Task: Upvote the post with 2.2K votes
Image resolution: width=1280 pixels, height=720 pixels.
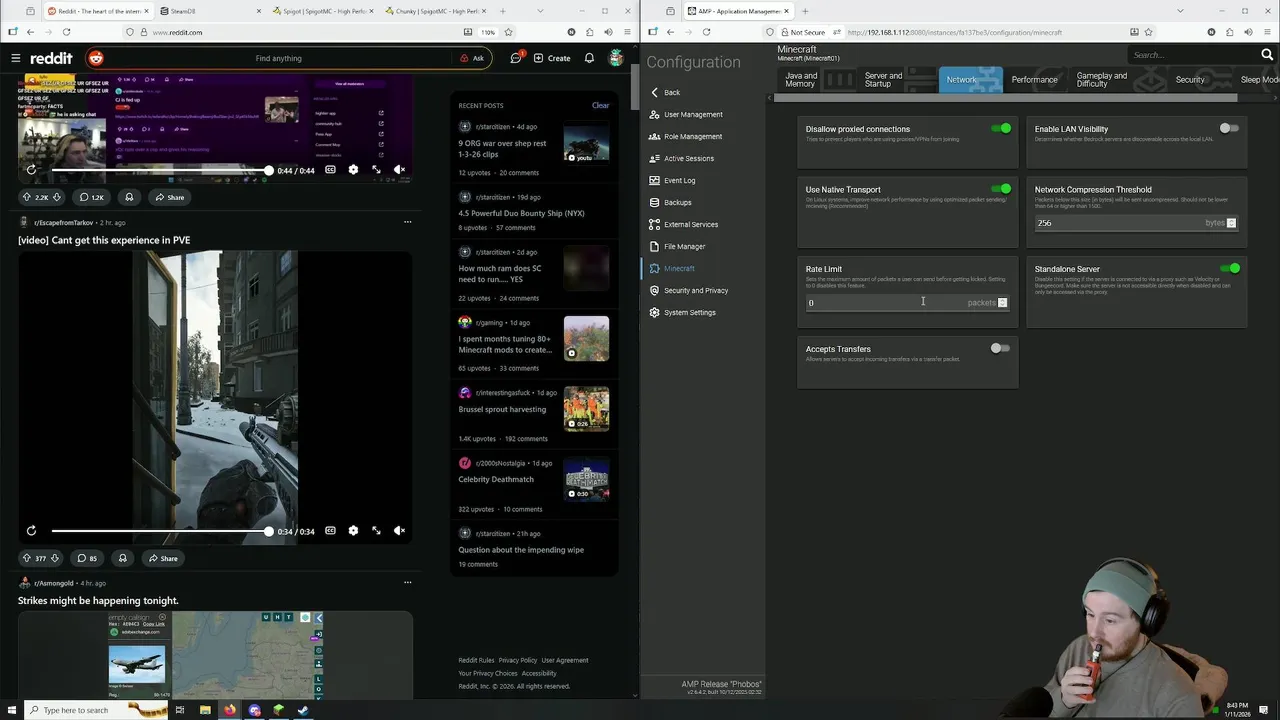Action: (27, 197)
